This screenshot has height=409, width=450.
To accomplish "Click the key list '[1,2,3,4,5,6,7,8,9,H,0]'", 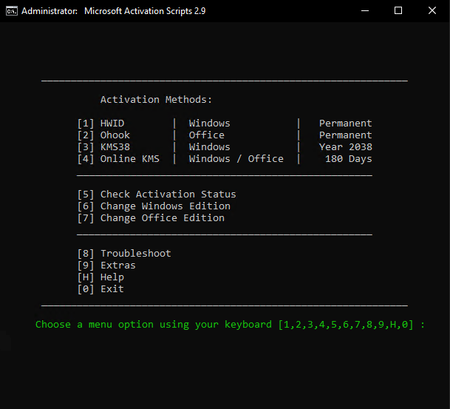I will click(346, 325).
